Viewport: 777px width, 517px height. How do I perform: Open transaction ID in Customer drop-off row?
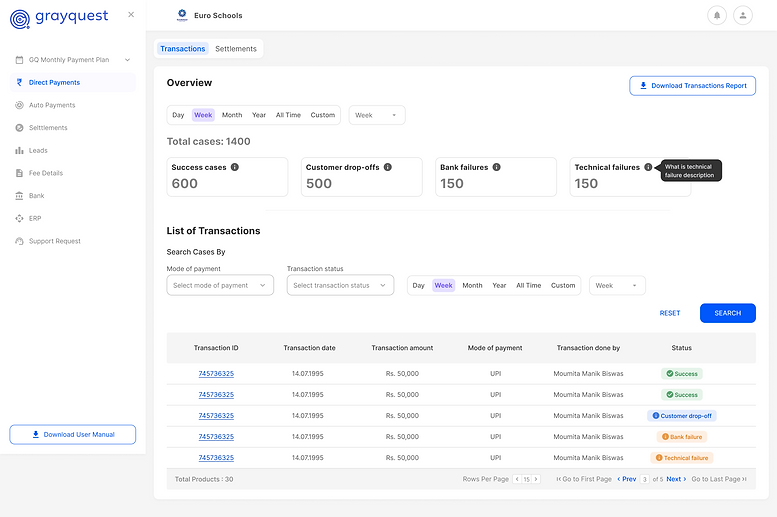(x=216, y=416)
